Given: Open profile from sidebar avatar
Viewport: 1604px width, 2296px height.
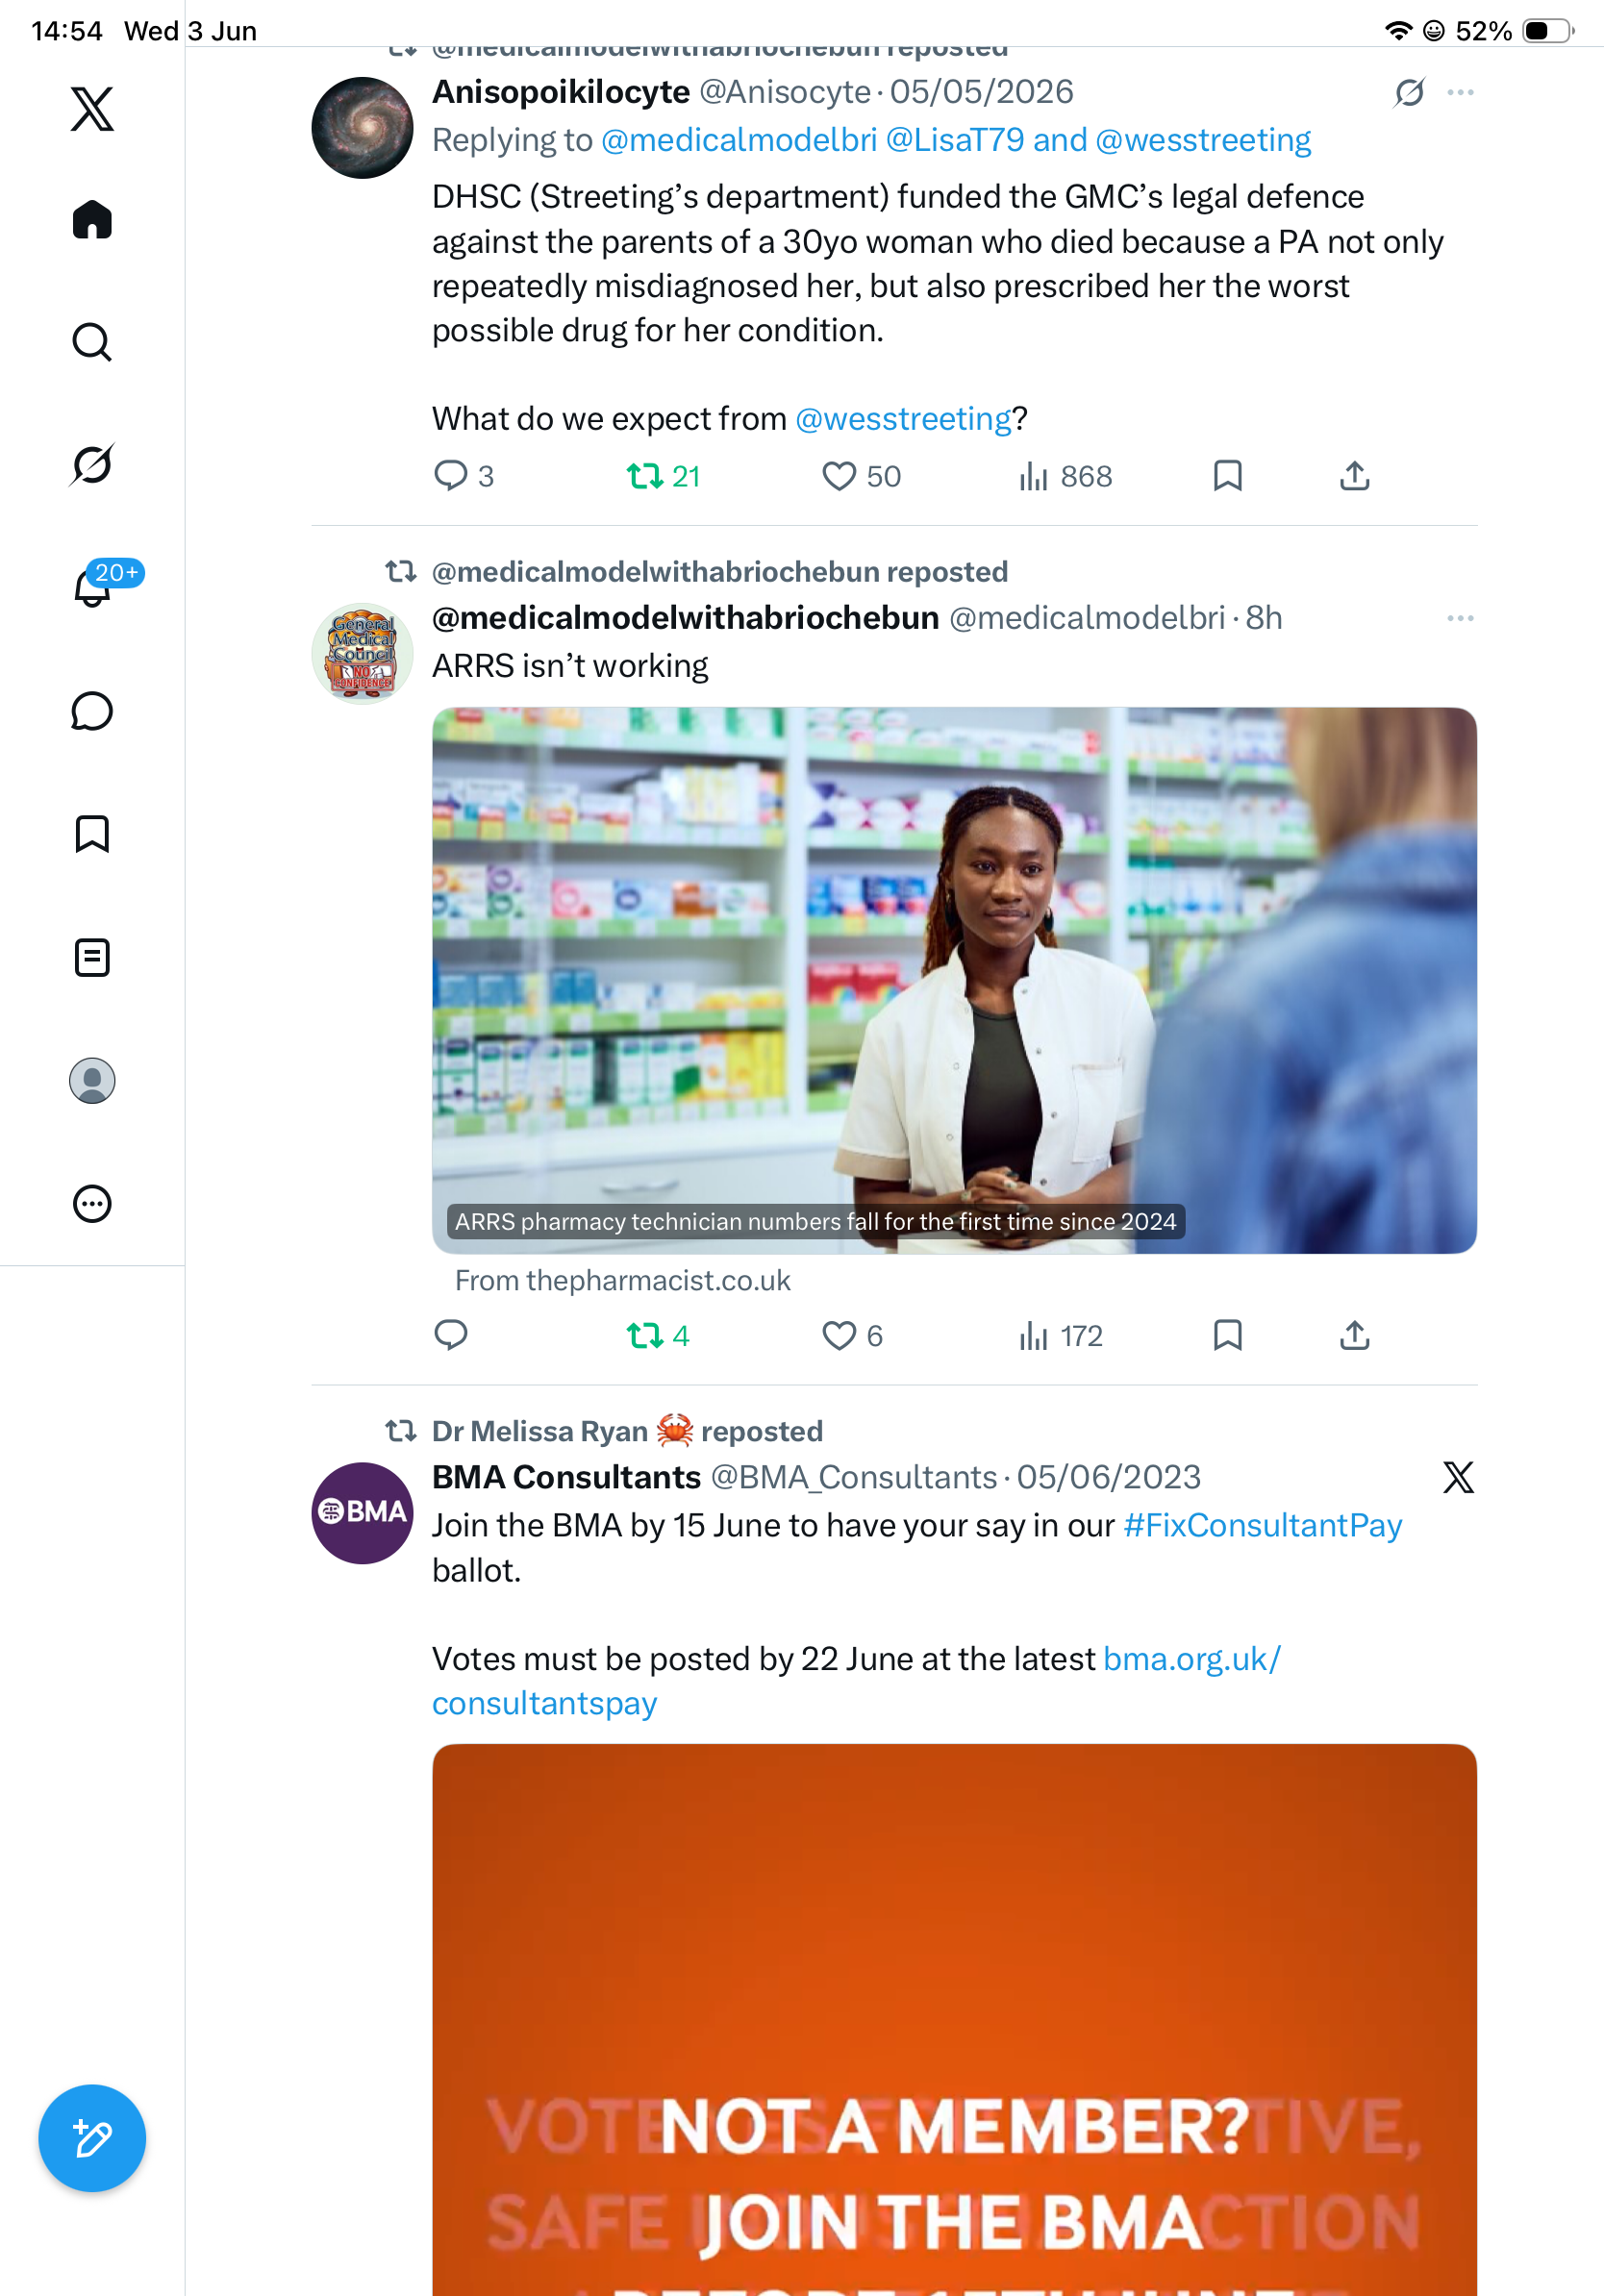Looking at the screenshot, I should coord(92,1080).
